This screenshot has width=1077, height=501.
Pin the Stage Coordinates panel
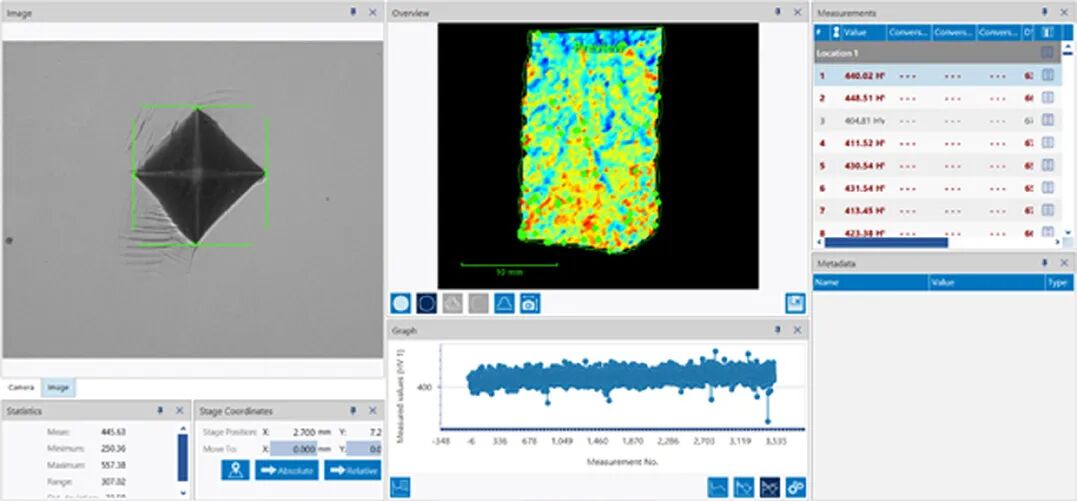point(353,410)
